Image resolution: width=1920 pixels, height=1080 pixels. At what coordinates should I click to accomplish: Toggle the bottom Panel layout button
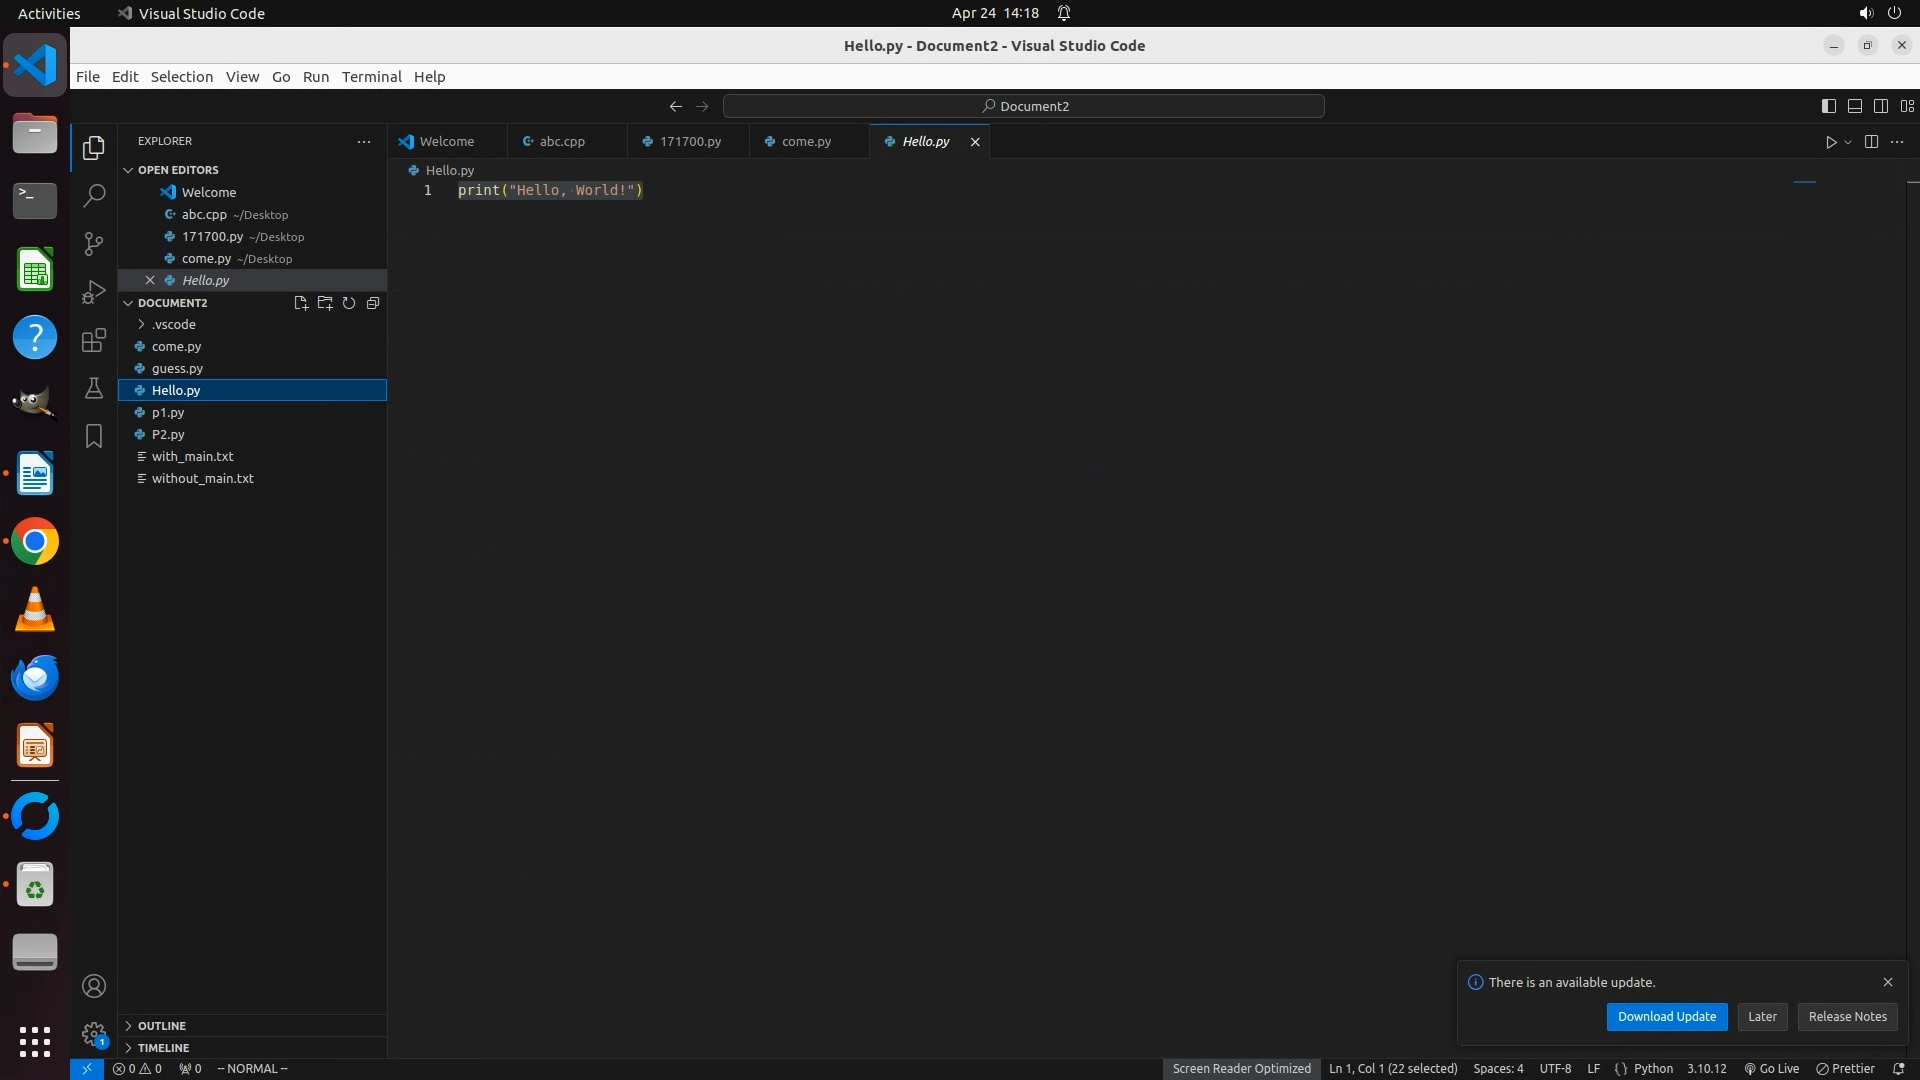point(1854,106)
